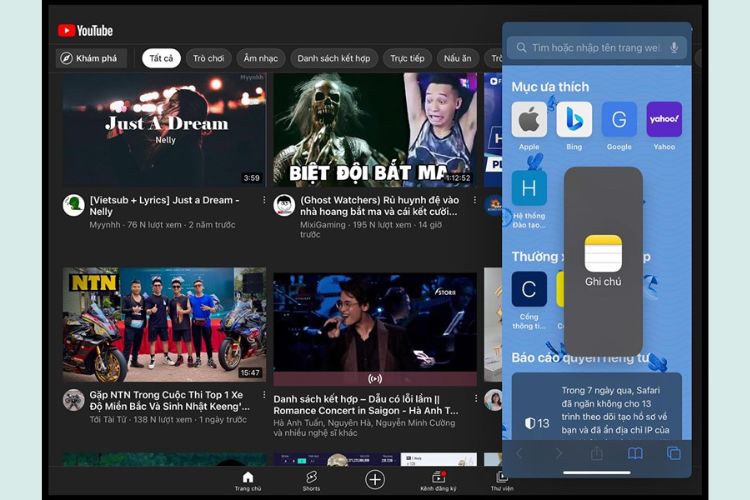Open Thư viện library tab

pyautogui.click(x=501, y=481)
